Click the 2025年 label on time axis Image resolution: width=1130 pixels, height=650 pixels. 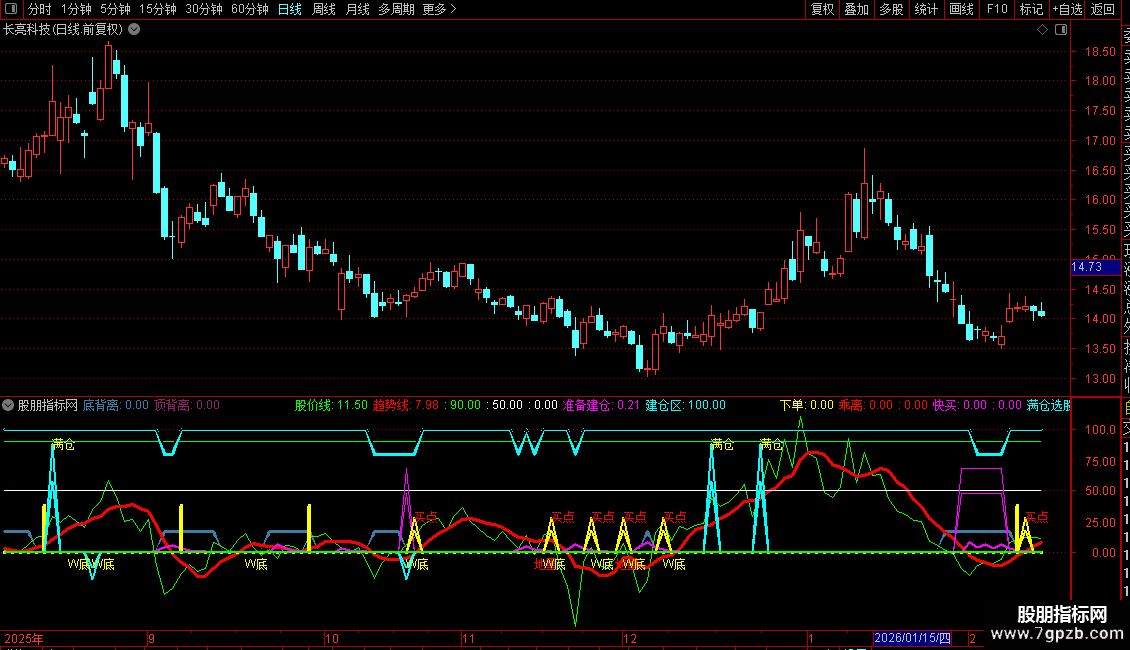(24, 638)
